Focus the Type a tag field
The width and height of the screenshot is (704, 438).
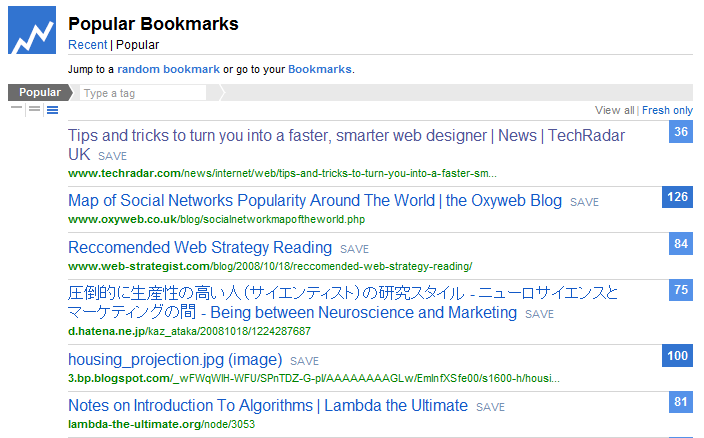point(143,93)
